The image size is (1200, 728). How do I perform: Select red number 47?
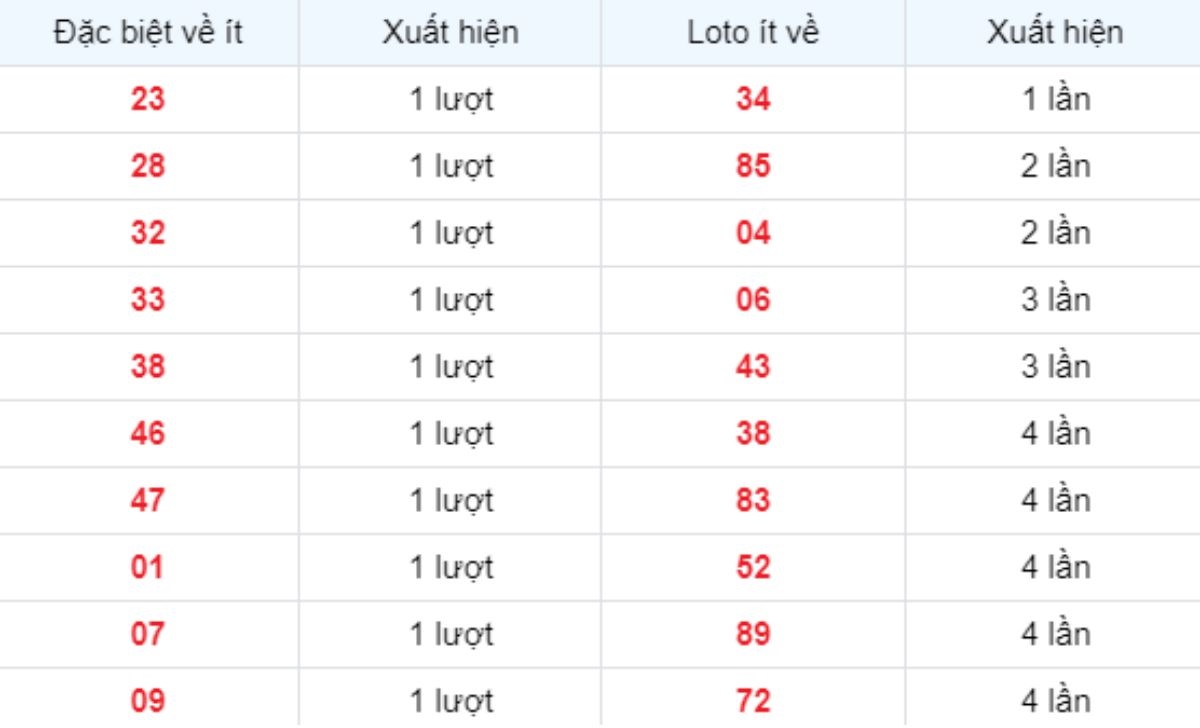coord(148,500)
